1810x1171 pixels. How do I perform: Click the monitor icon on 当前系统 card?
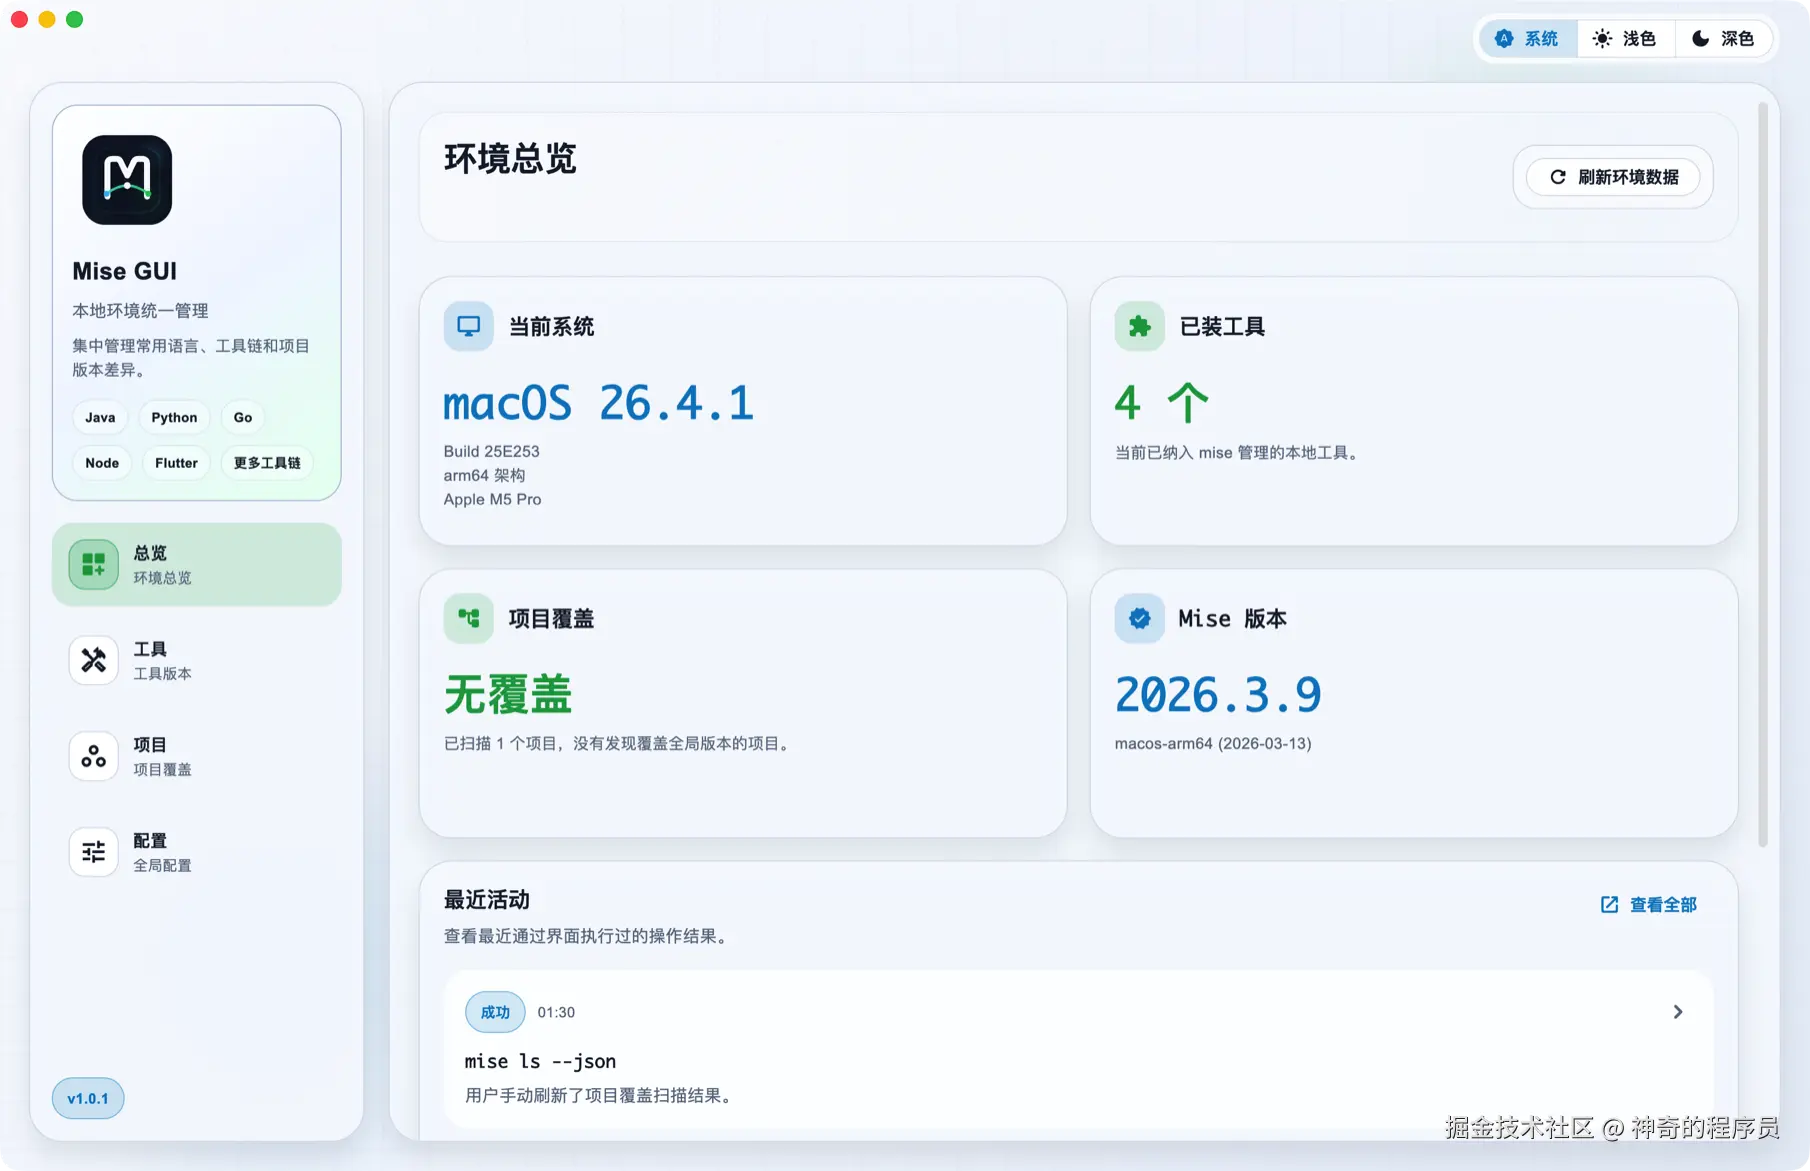469,326
